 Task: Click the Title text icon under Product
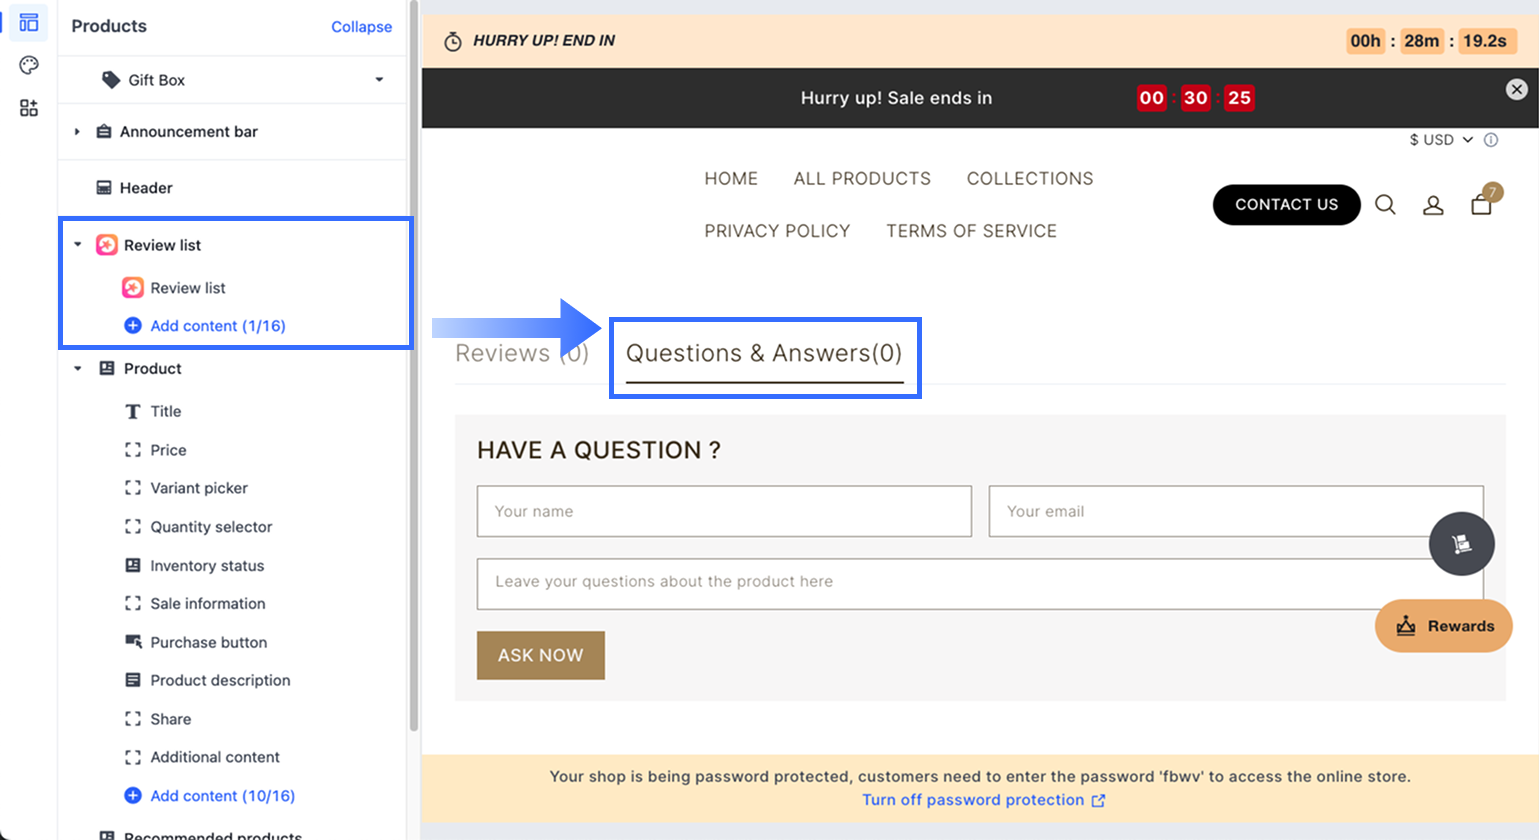pyautogui.click(x=133, y=411)
